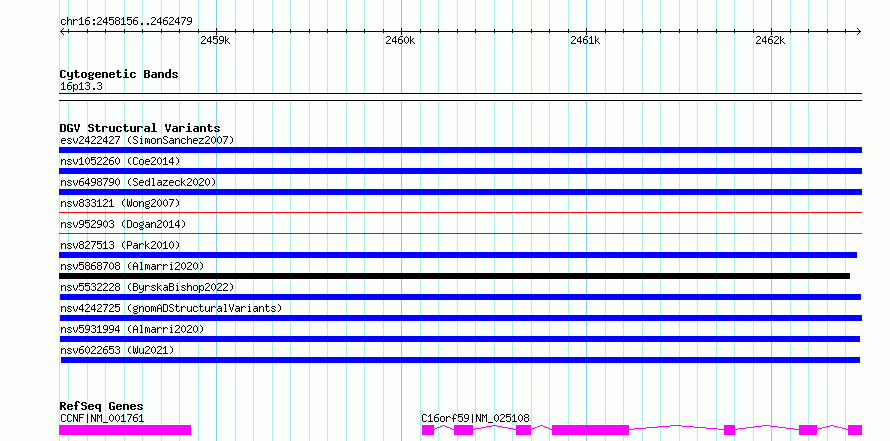The image size is (890, 441).
Task: Click the 2460k ruler tick label
Action: [x=400, y=40]
